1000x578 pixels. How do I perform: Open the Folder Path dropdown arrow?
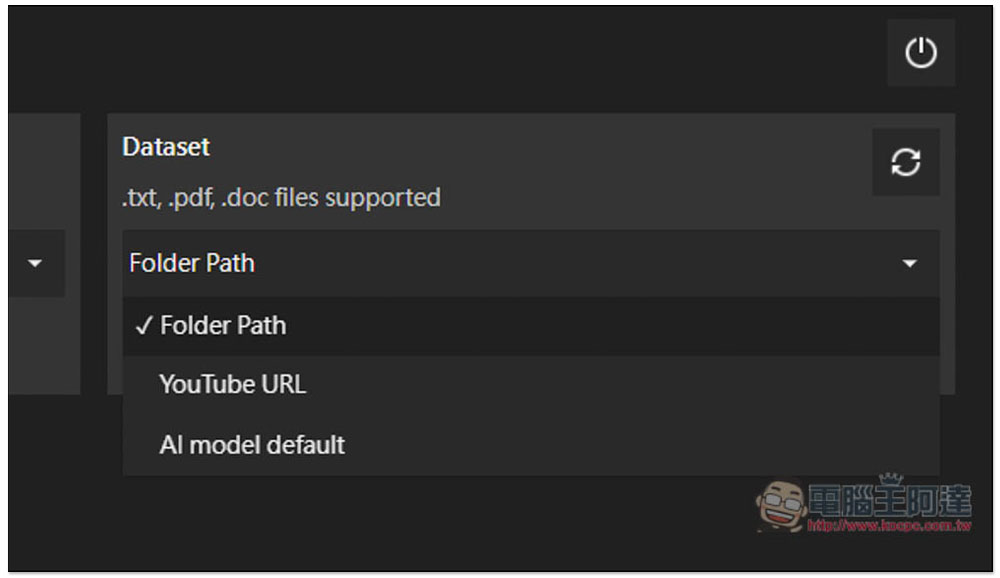tap(909, 263)
